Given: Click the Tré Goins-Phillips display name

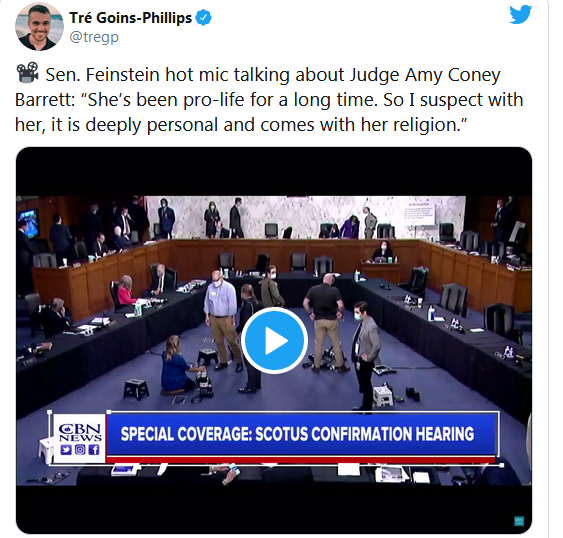Looking at the screenshot, I should click(x=131, y=18).
